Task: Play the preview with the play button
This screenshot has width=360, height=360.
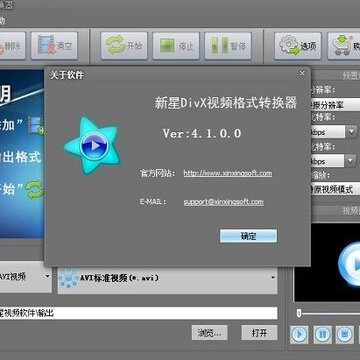Action: point(299,334)
